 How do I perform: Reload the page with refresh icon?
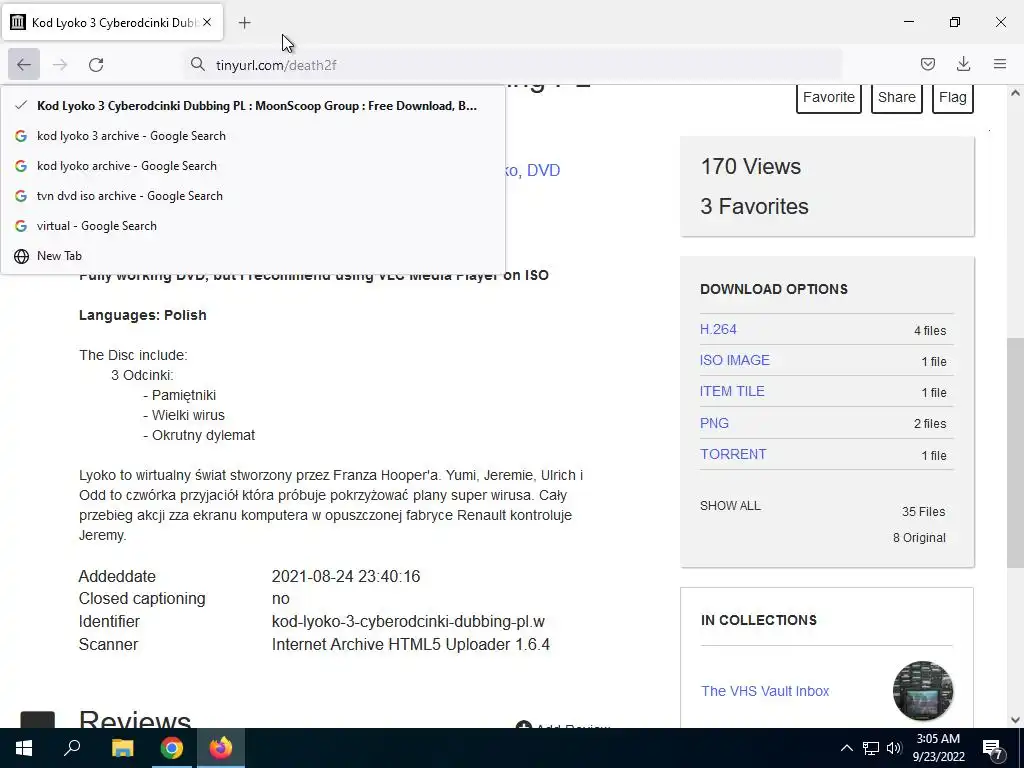(x=96, y=65)
